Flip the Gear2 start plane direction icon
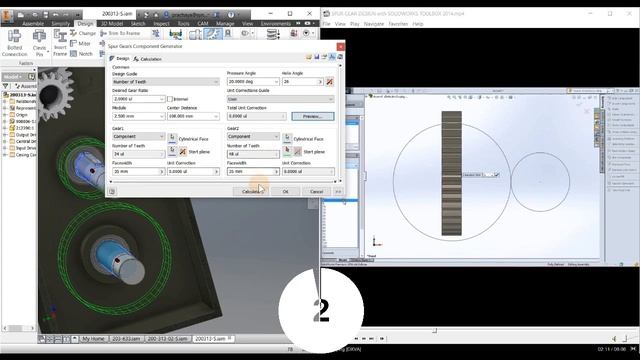Screen dimensions: 640x360 pos(298,152)
